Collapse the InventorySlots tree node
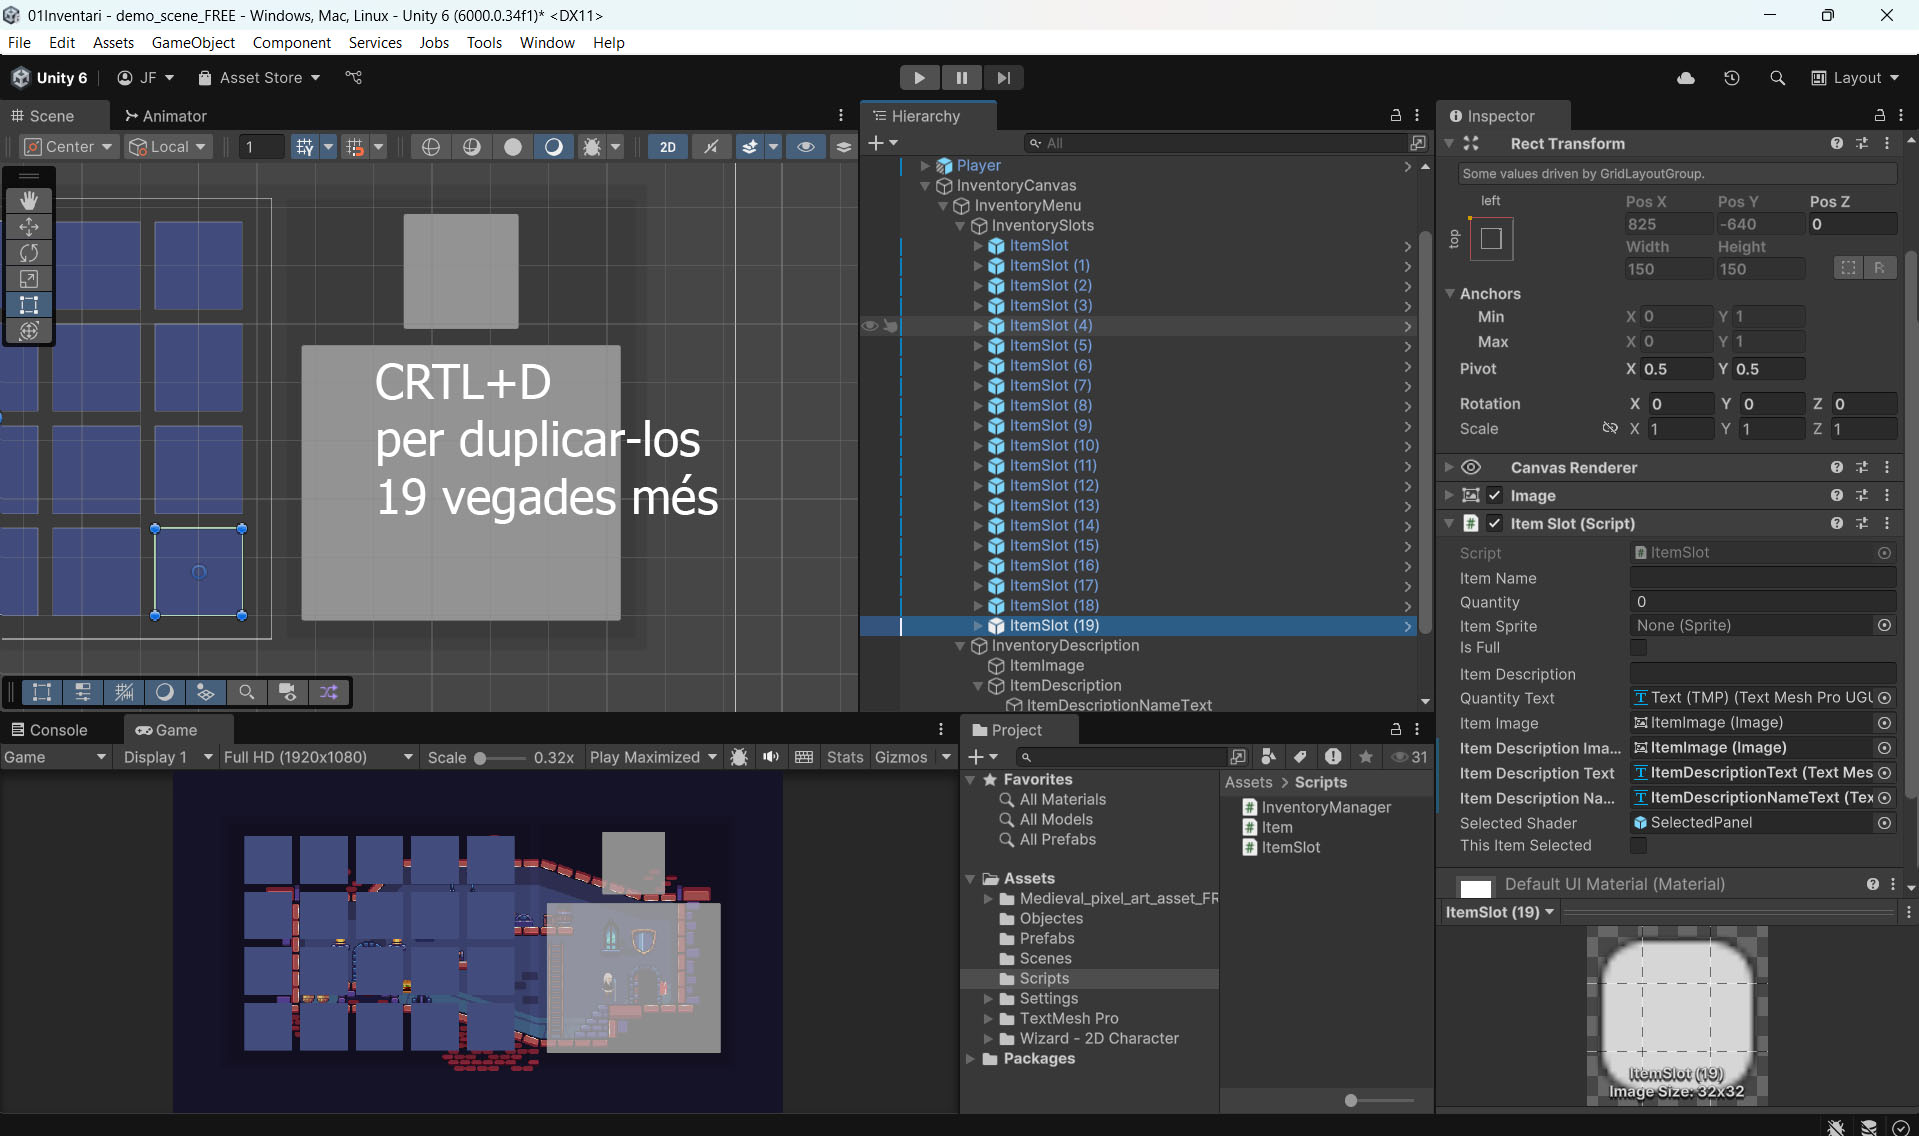This screenshot has width=1919, height=1136. (x=960, y=226)
